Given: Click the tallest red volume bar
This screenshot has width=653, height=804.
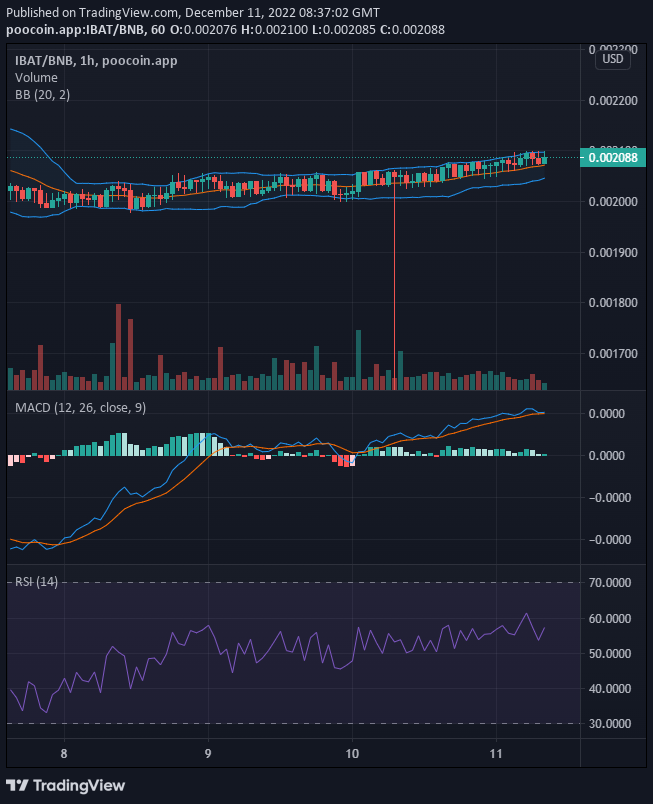Looking at the screenshot, I should [118, 347].
